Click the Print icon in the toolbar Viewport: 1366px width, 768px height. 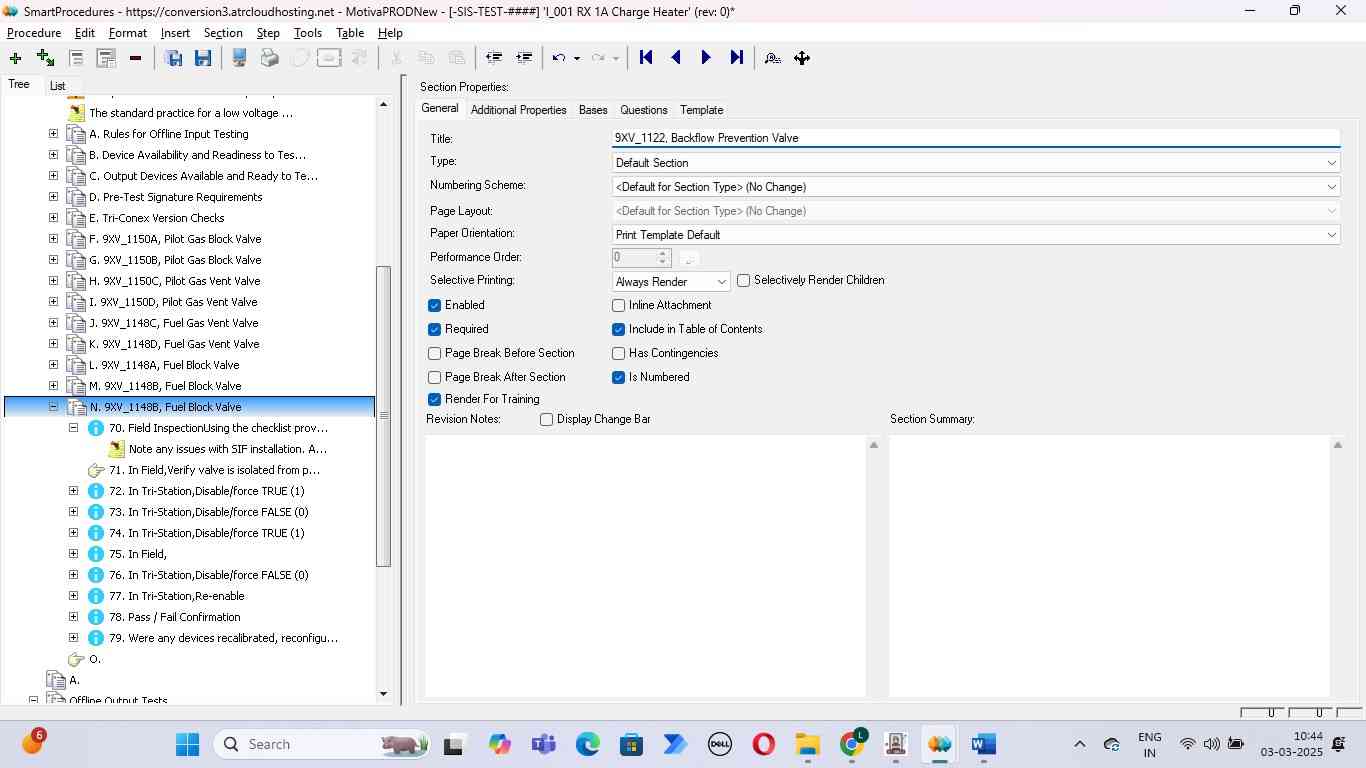(269, 58)
